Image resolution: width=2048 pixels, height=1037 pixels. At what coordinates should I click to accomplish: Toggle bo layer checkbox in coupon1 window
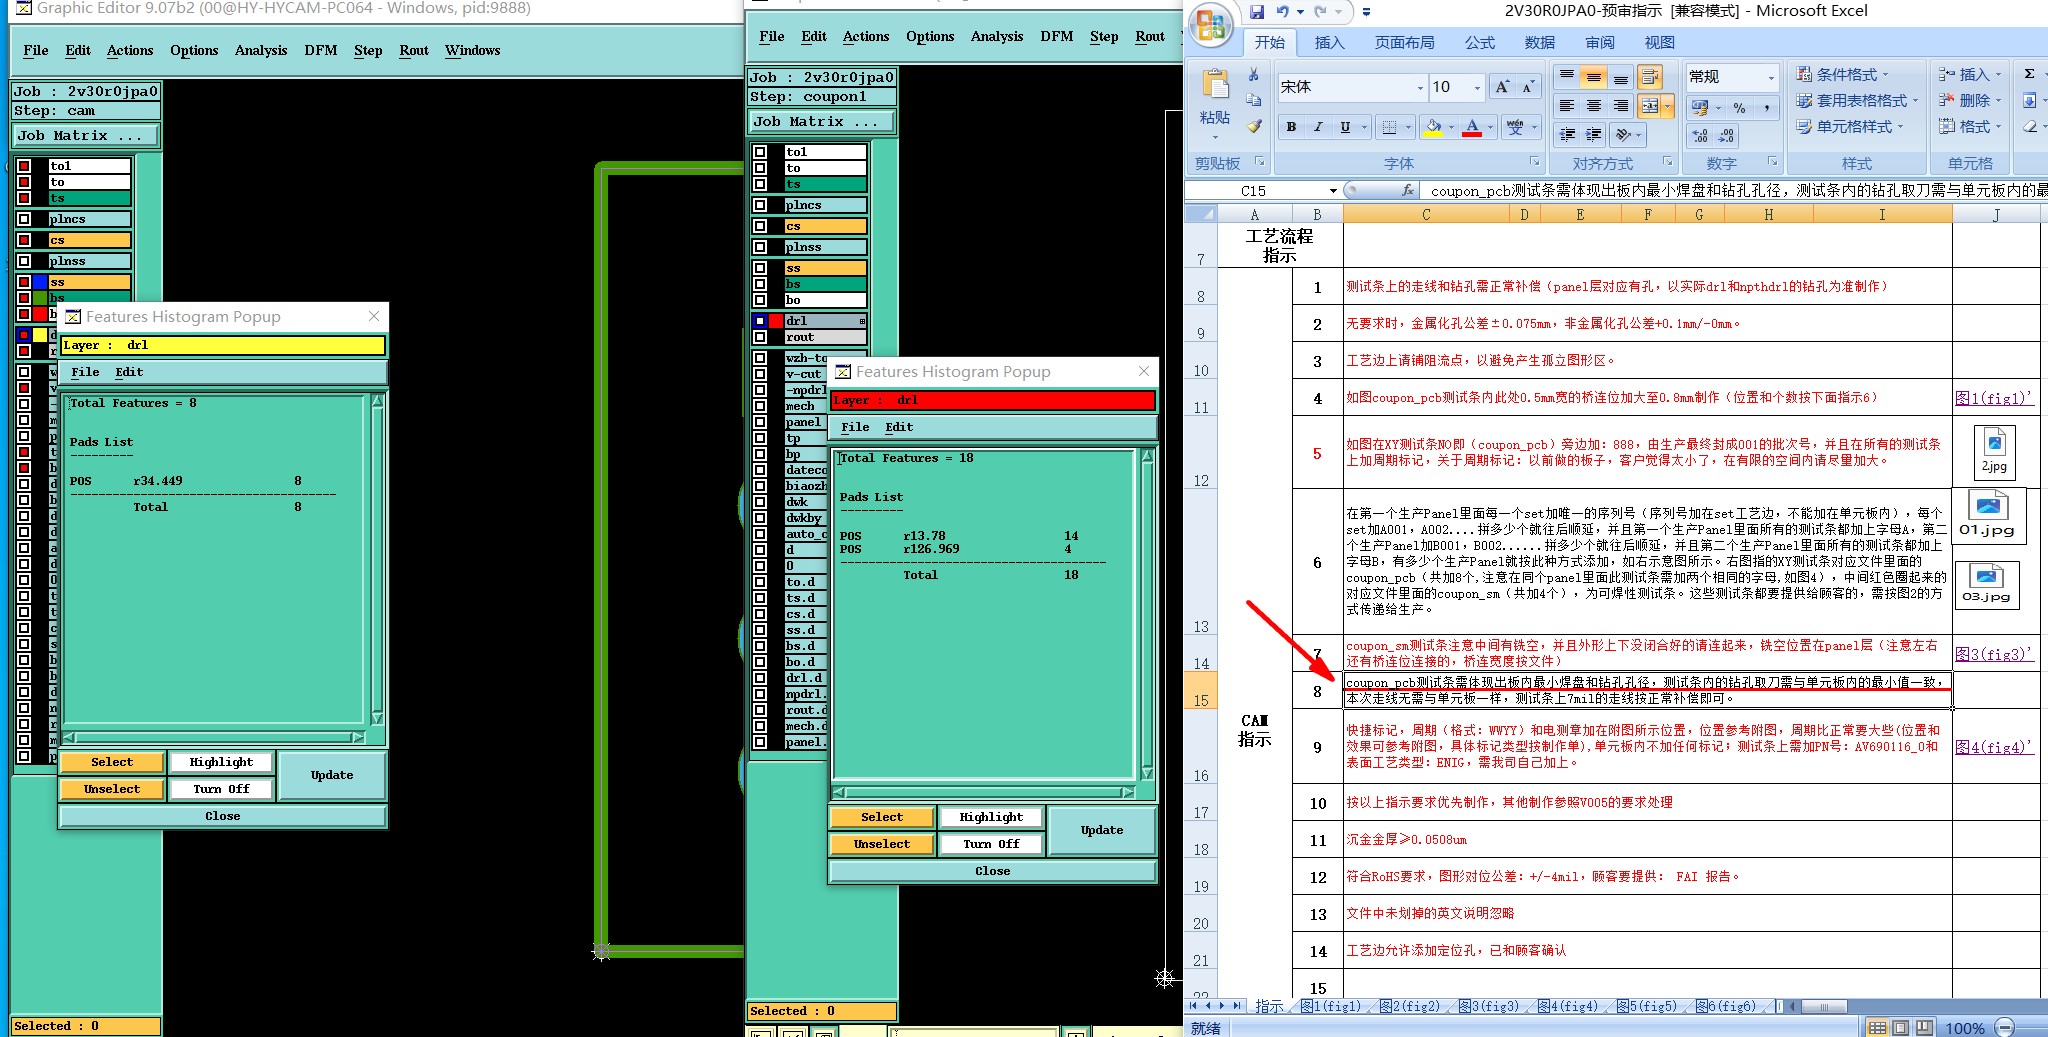760,300
